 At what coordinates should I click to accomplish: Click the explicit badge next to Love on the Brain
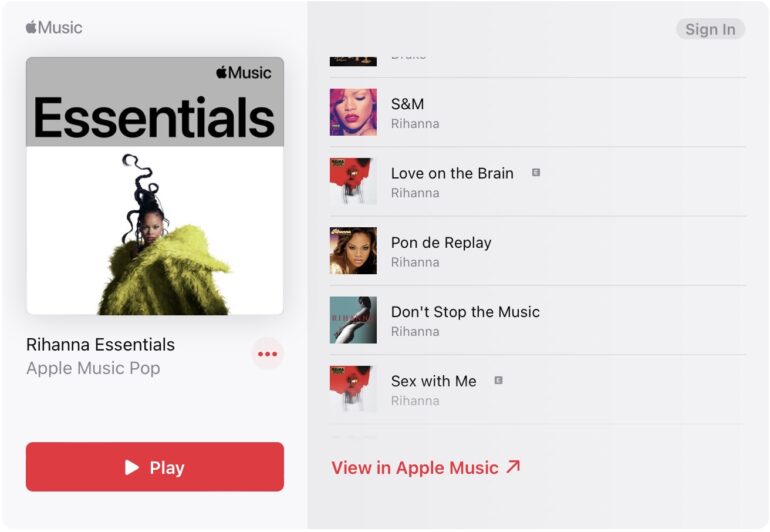coord(536,172)
